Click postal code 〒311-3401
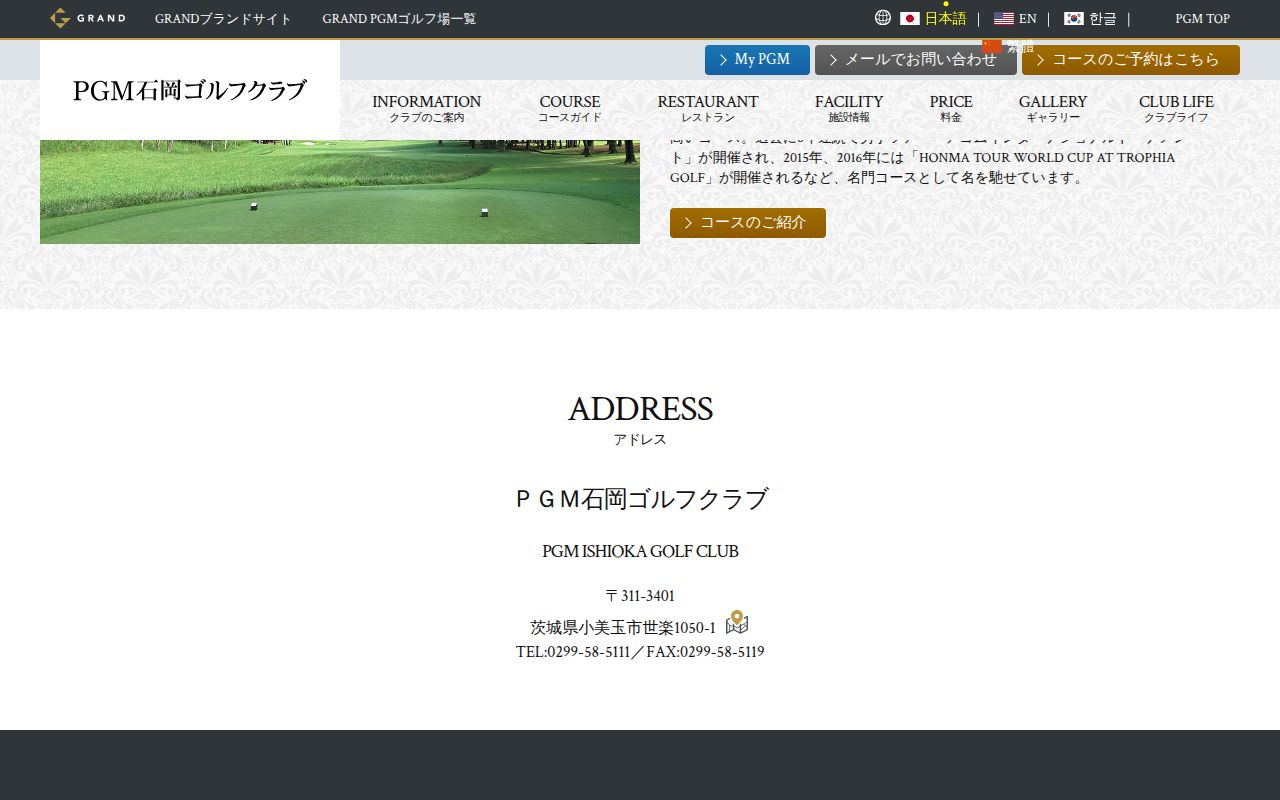This screenshot has height=800, width=1280. [640, 596]
